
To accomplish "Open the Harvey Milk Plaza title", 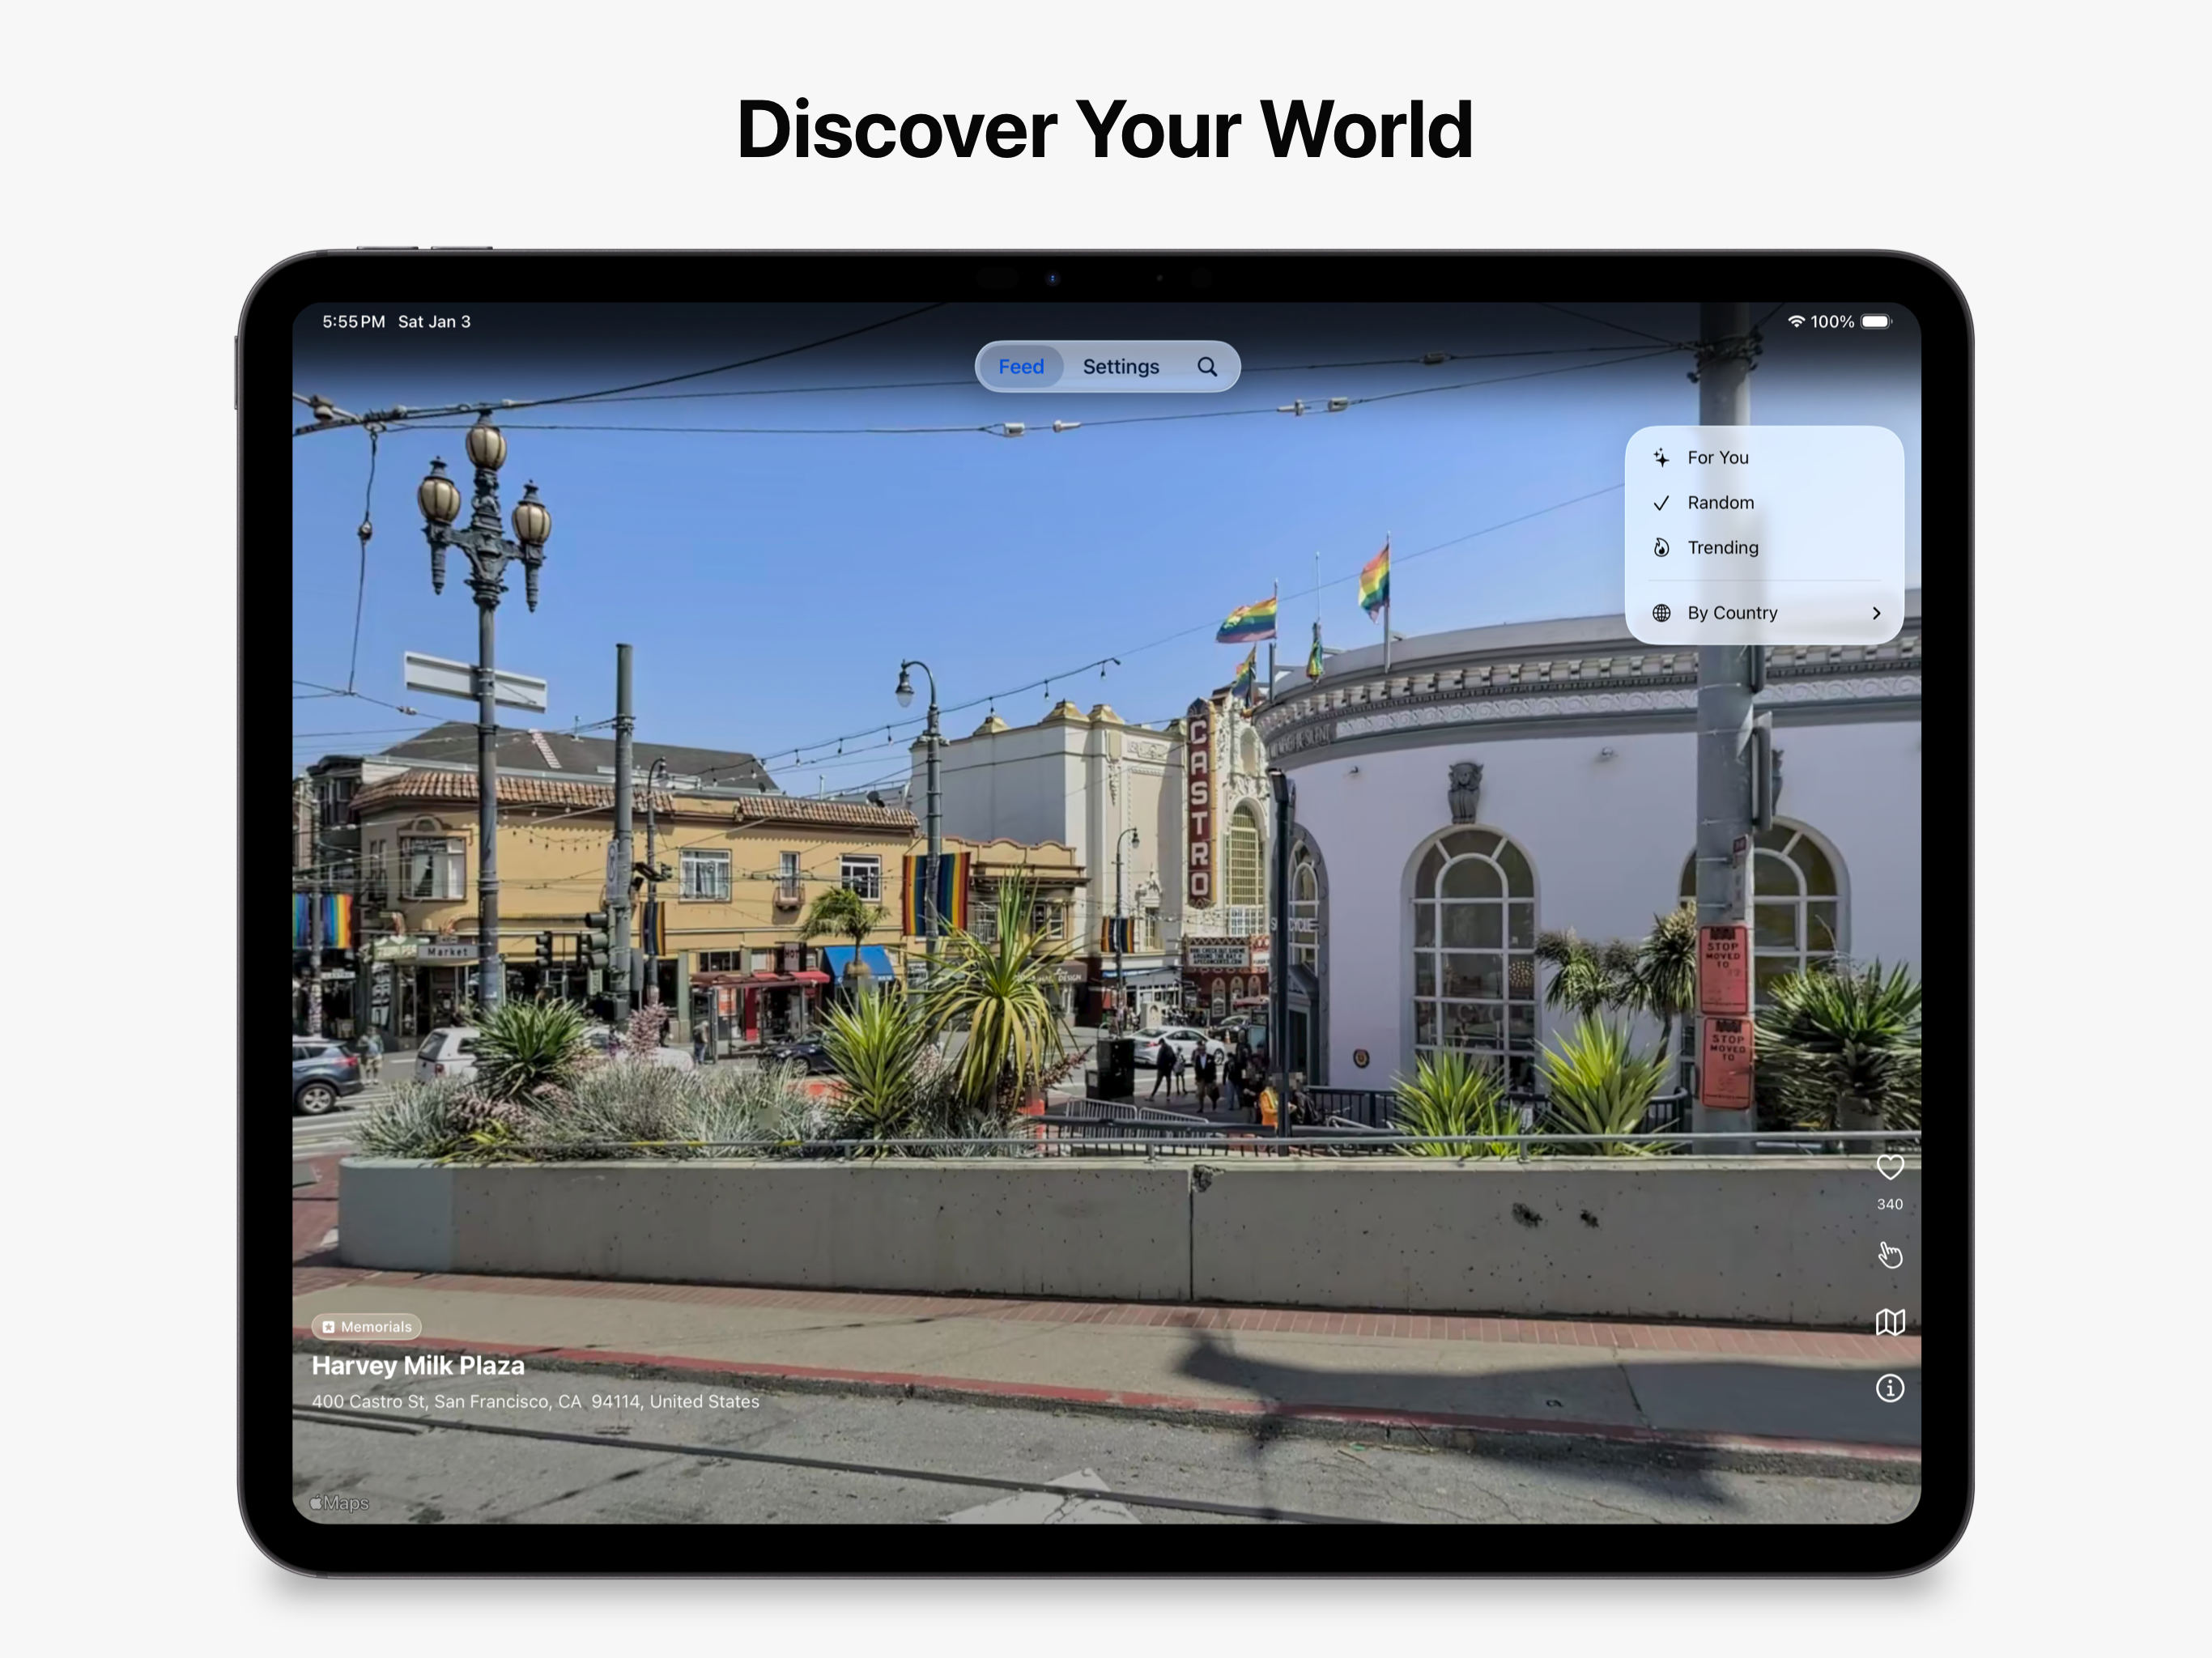I will click(x=417, y=1365).
